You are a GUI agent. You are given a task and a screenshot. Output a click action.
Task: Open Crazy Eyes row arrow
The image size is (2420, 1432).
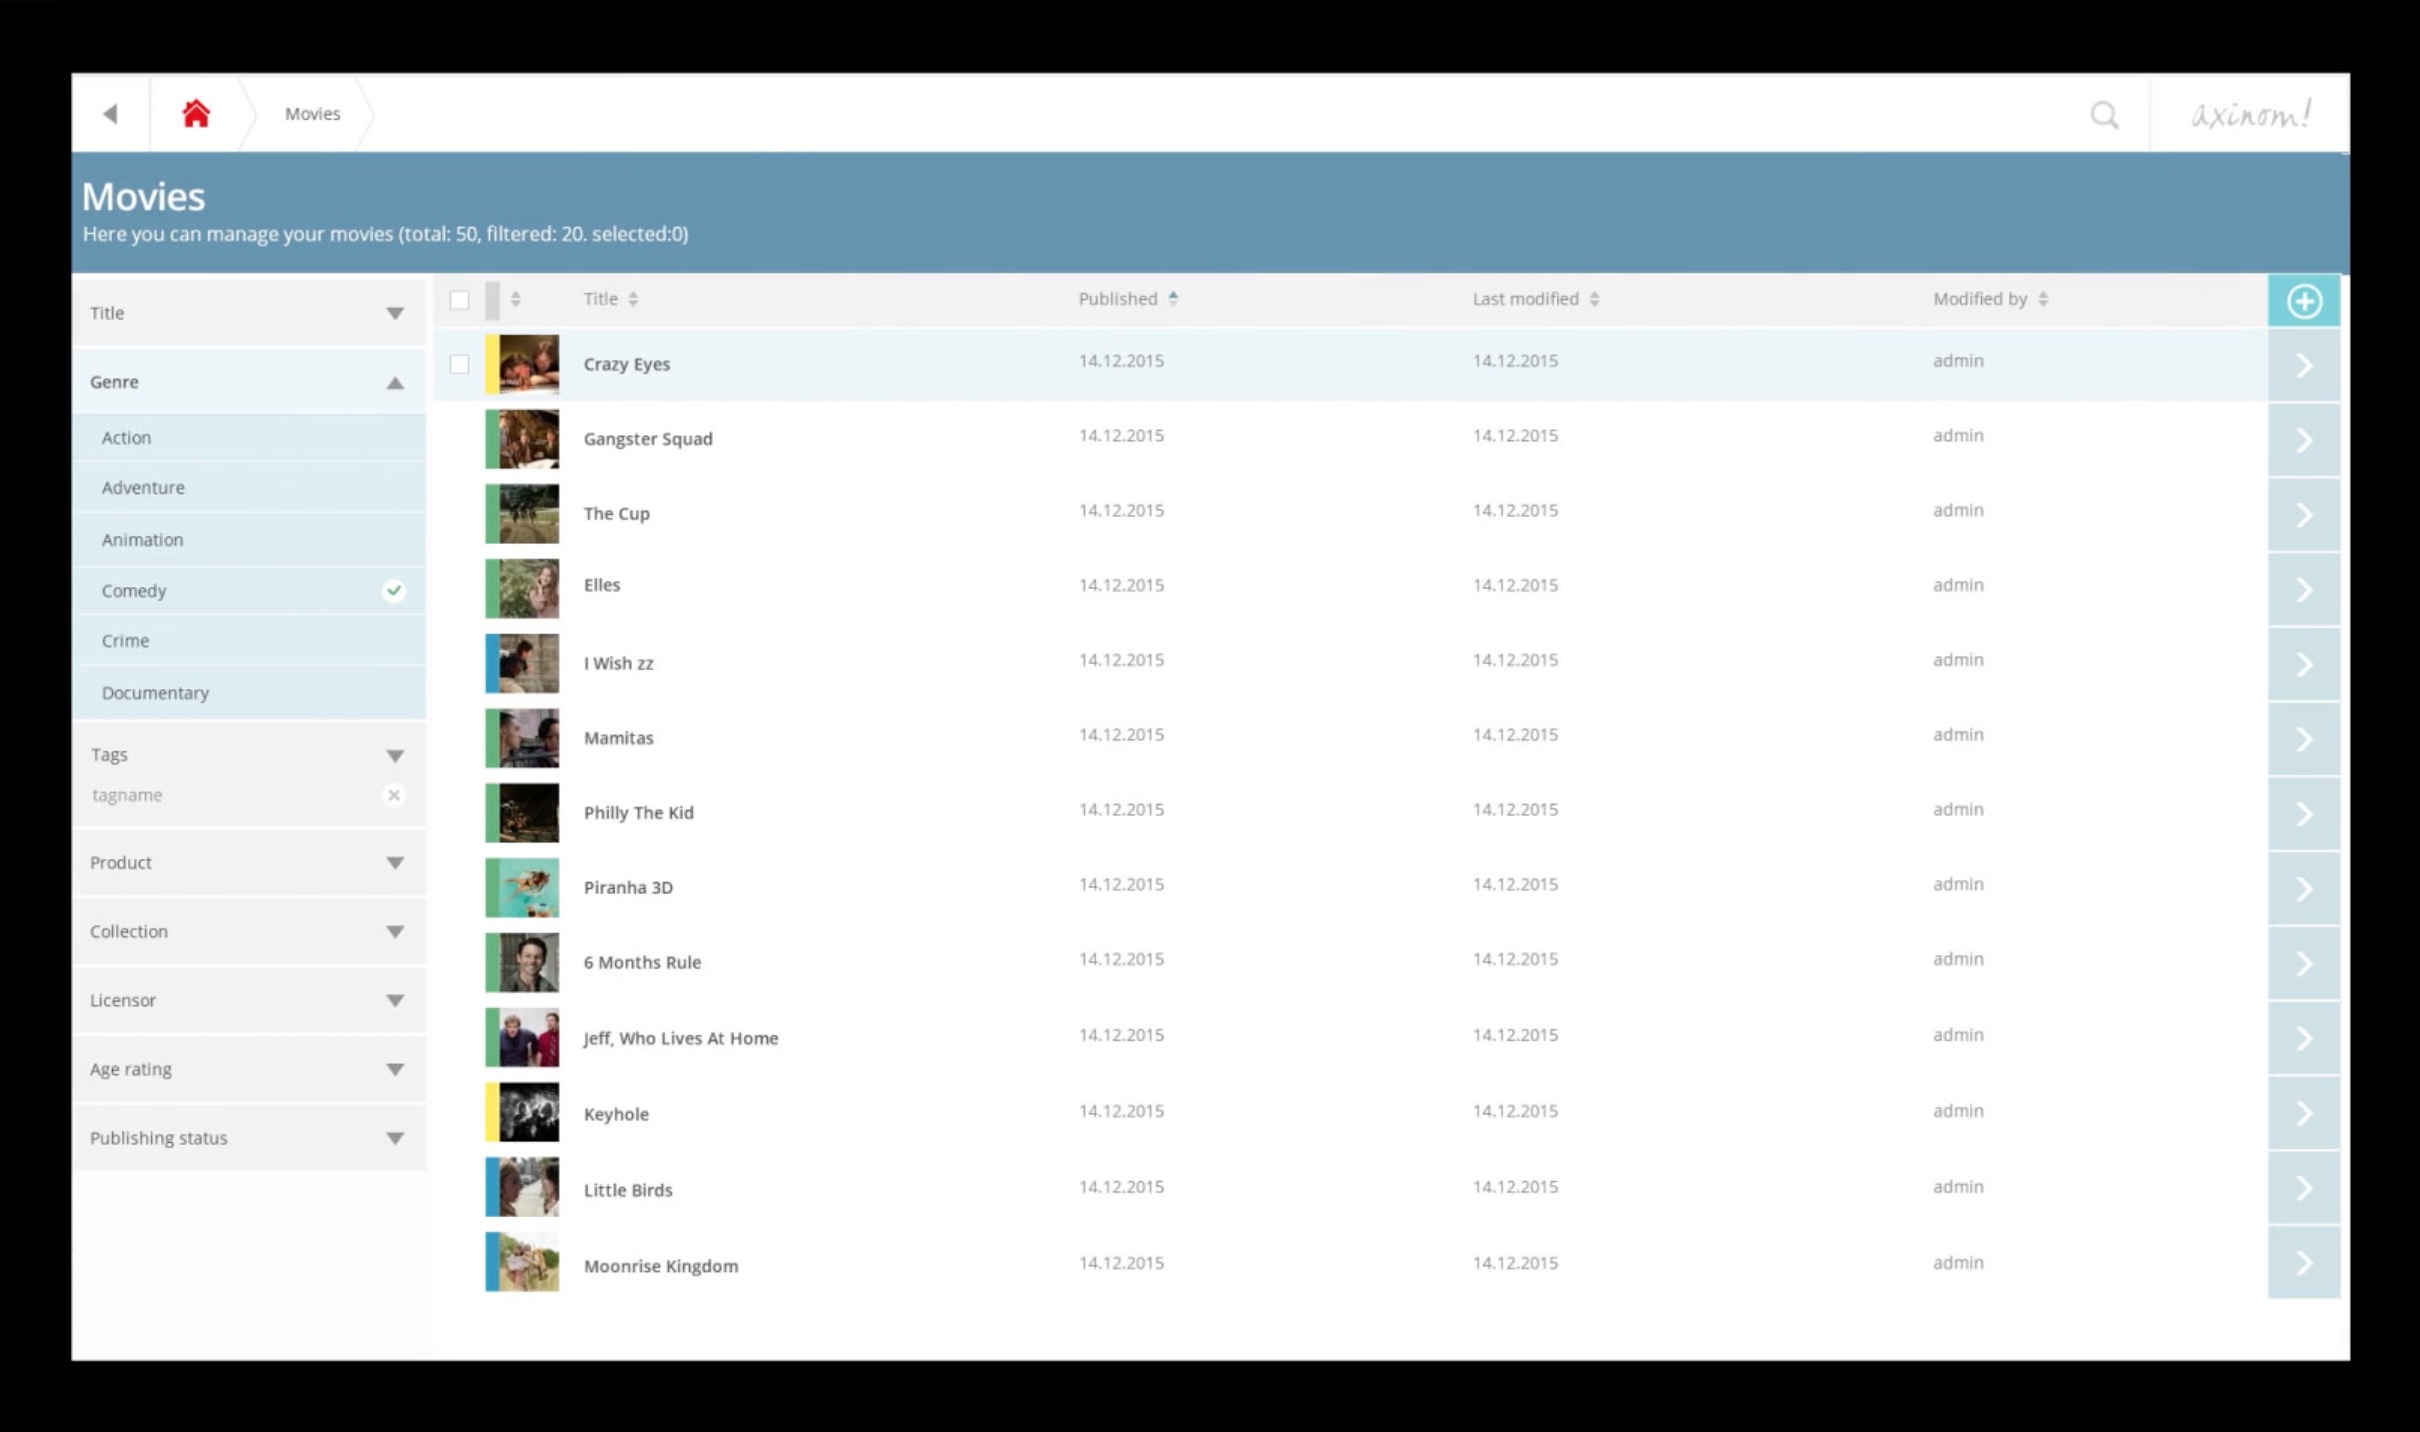point(2304,365)
